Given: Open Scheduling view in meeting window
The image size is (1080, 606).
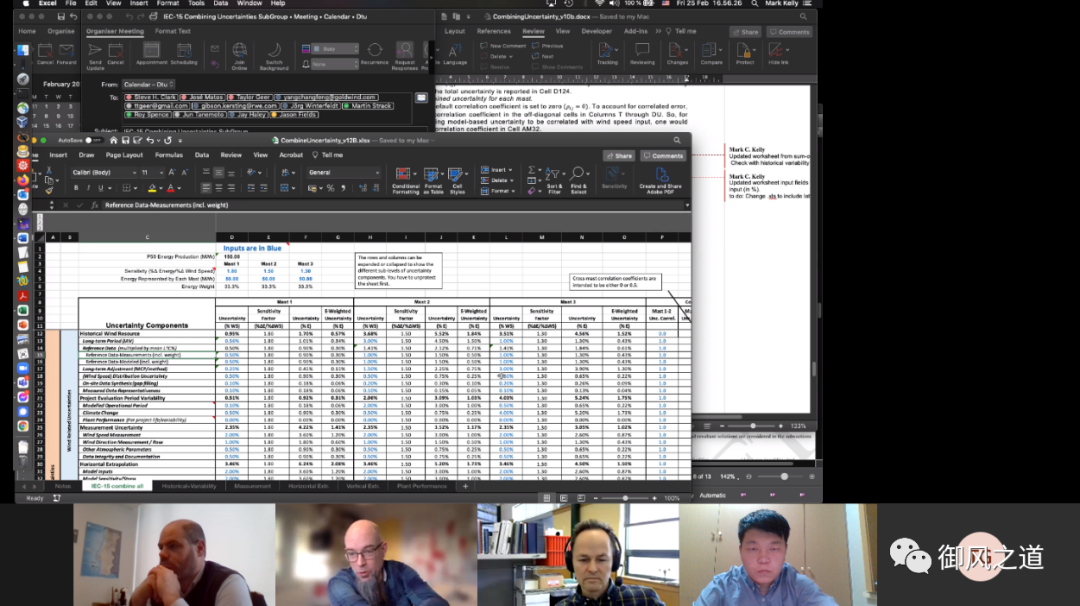Looking at the screenshot, I should pos(183,54).
